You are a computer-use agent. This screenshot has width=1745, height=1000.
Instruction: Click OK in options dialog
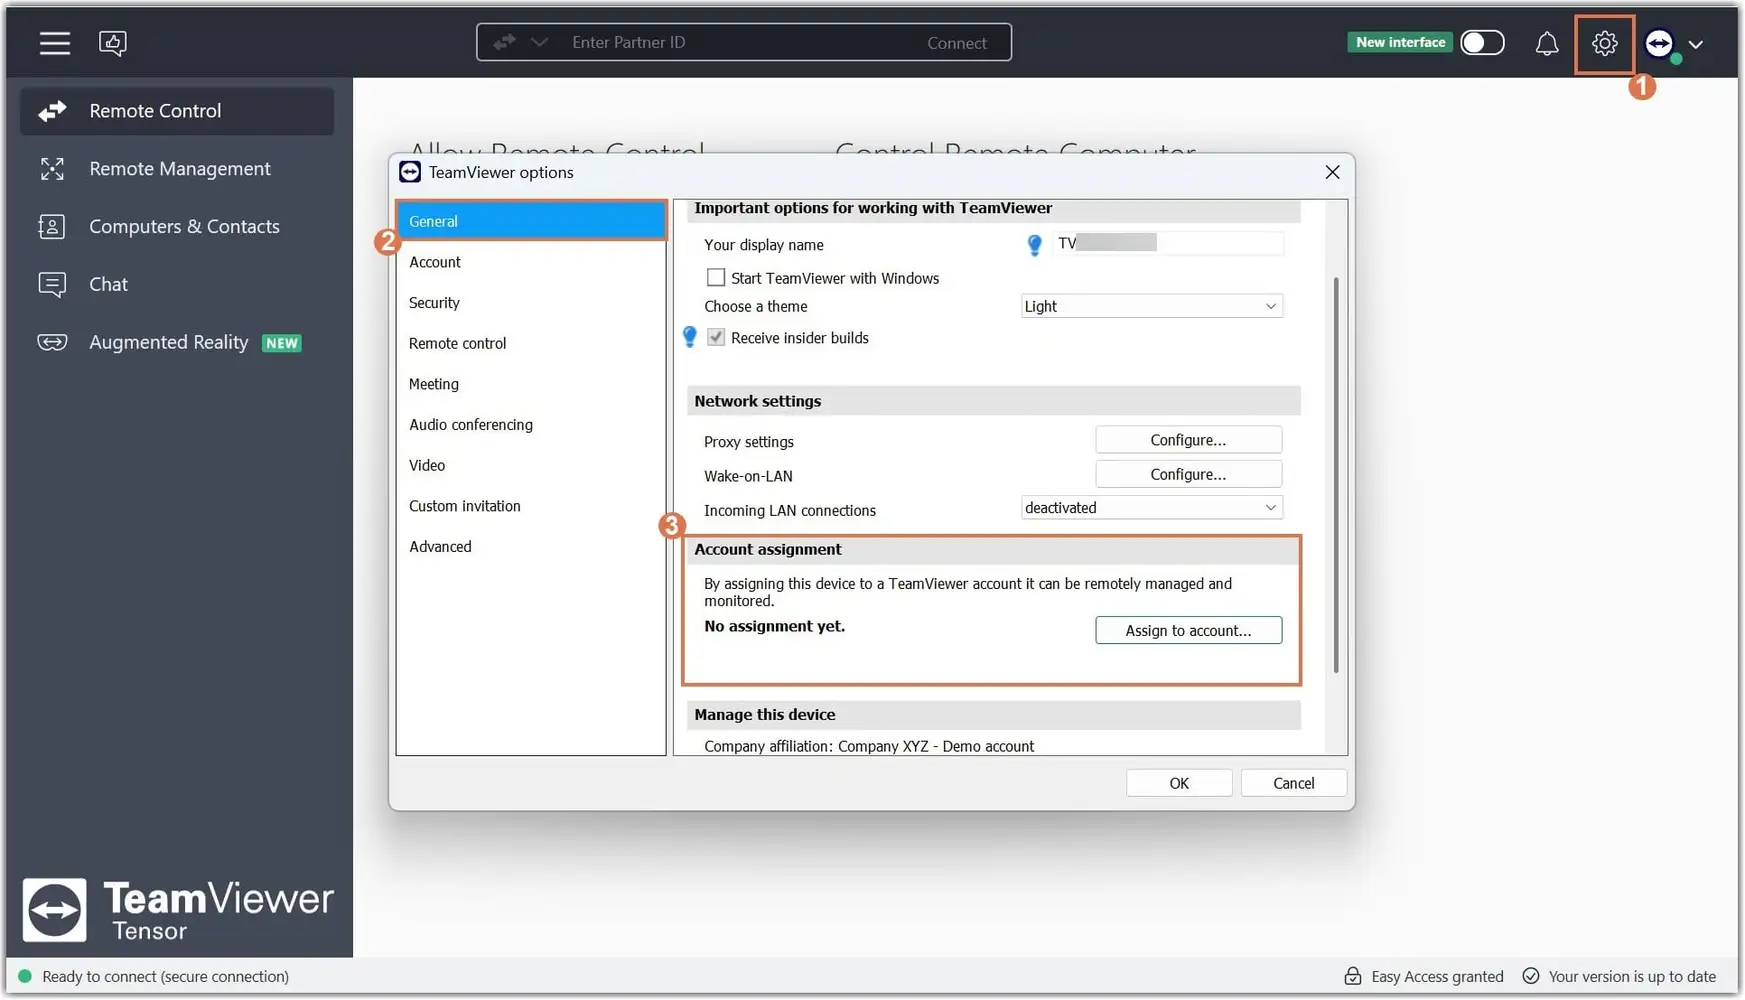tap(1179, 783)
